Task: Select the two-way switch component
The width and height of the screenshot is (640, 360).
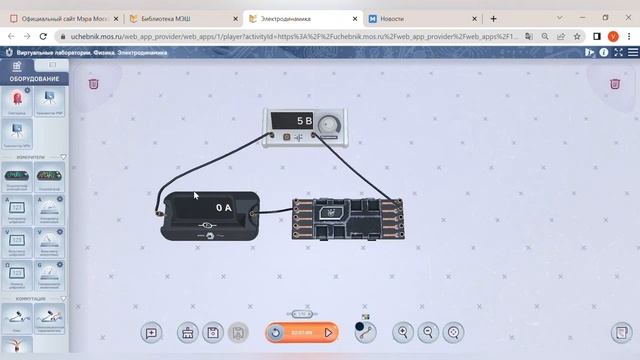Action: coord(49,319)
